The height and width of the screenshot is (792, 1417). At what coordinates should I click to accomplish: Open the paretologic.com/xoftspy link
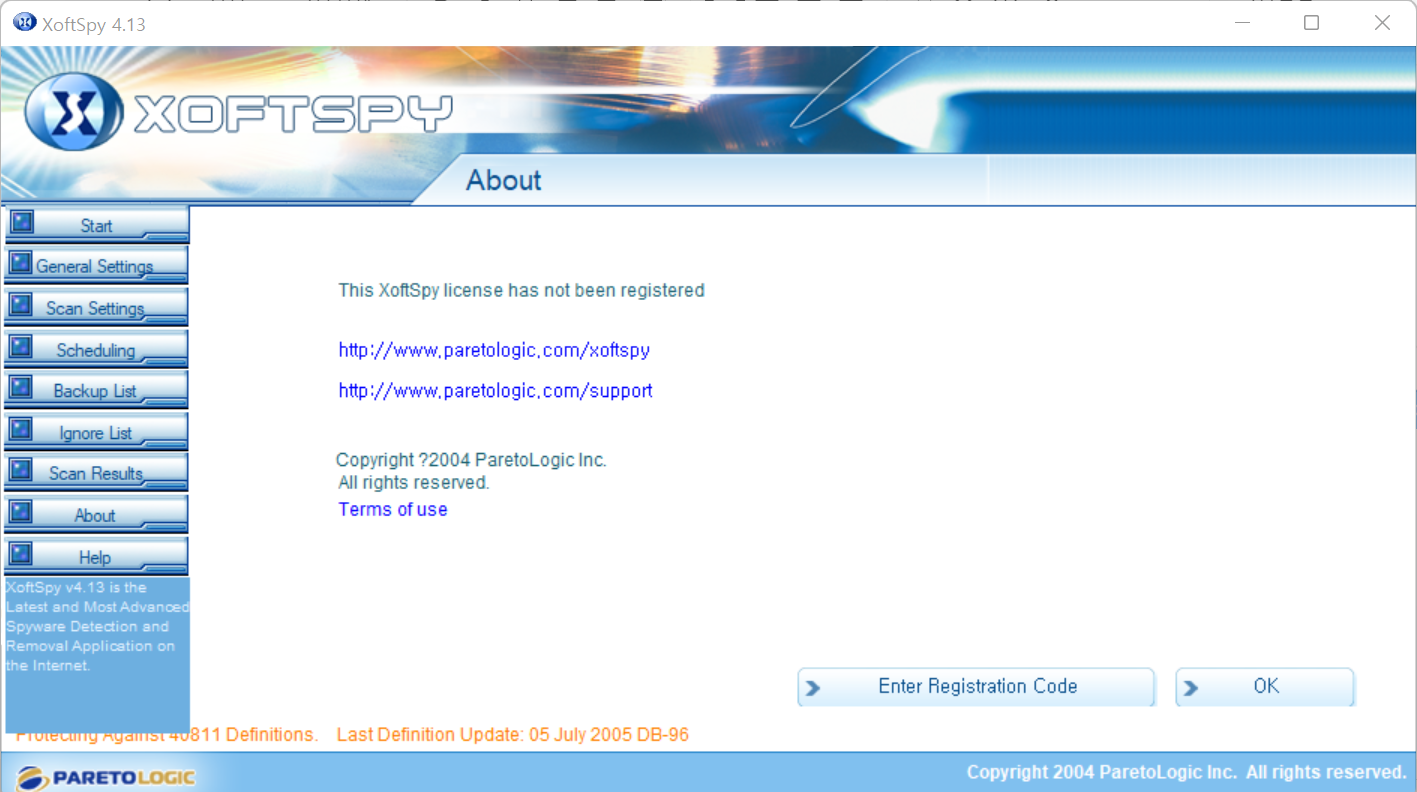pyautogui.click(x=495, y=351)
